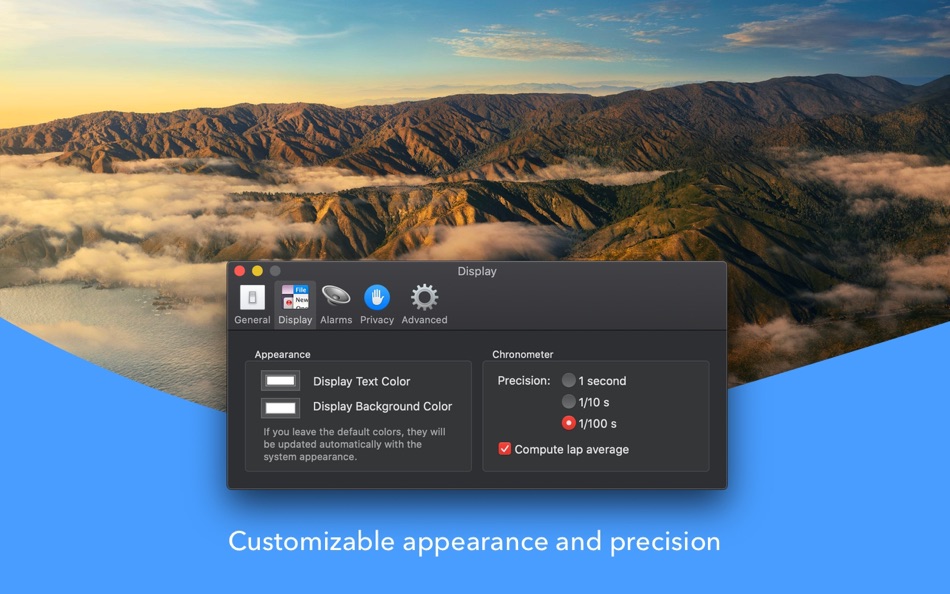Click the default colors hint text
The width and height of the screenshot is (950, 594).
click(x=354, y=444)
